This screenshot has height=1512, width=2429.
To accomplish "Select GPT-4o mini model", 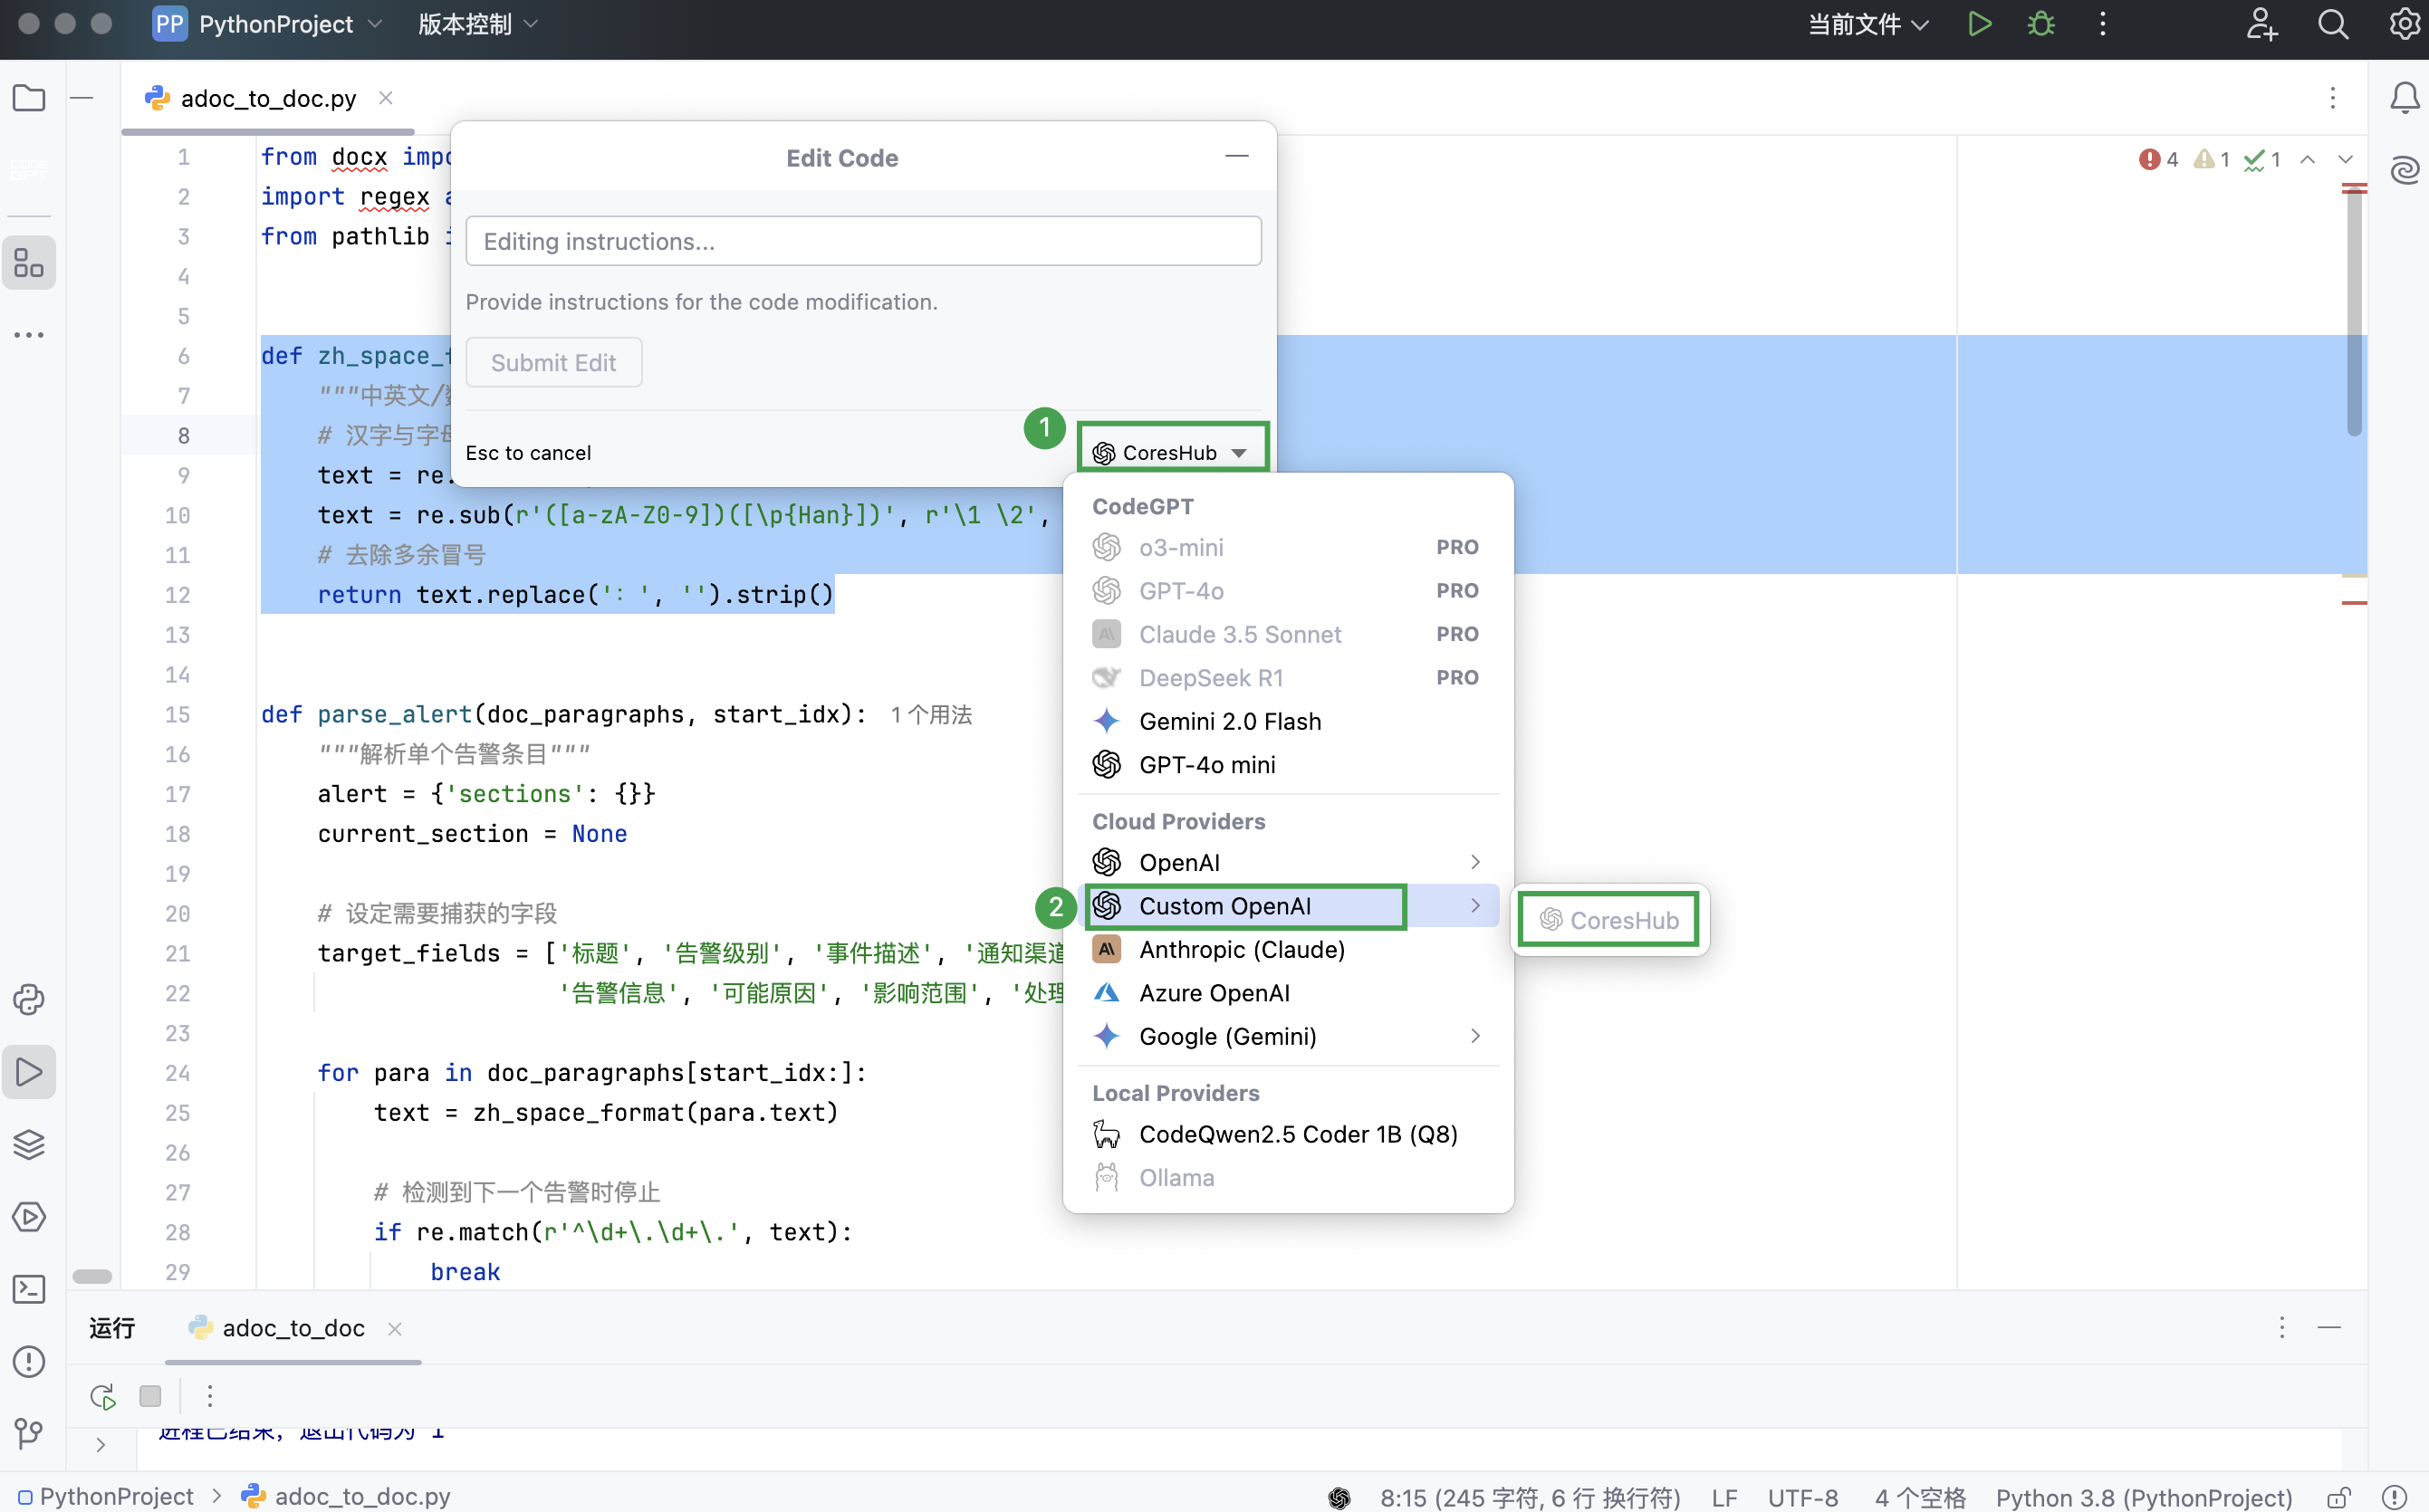I will coord(1287,765).
